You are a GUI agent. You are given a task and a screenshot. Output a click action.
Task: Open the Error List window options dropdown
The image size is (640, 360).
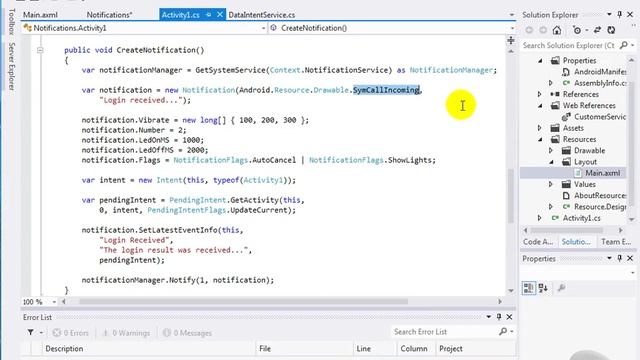(489, 317)
